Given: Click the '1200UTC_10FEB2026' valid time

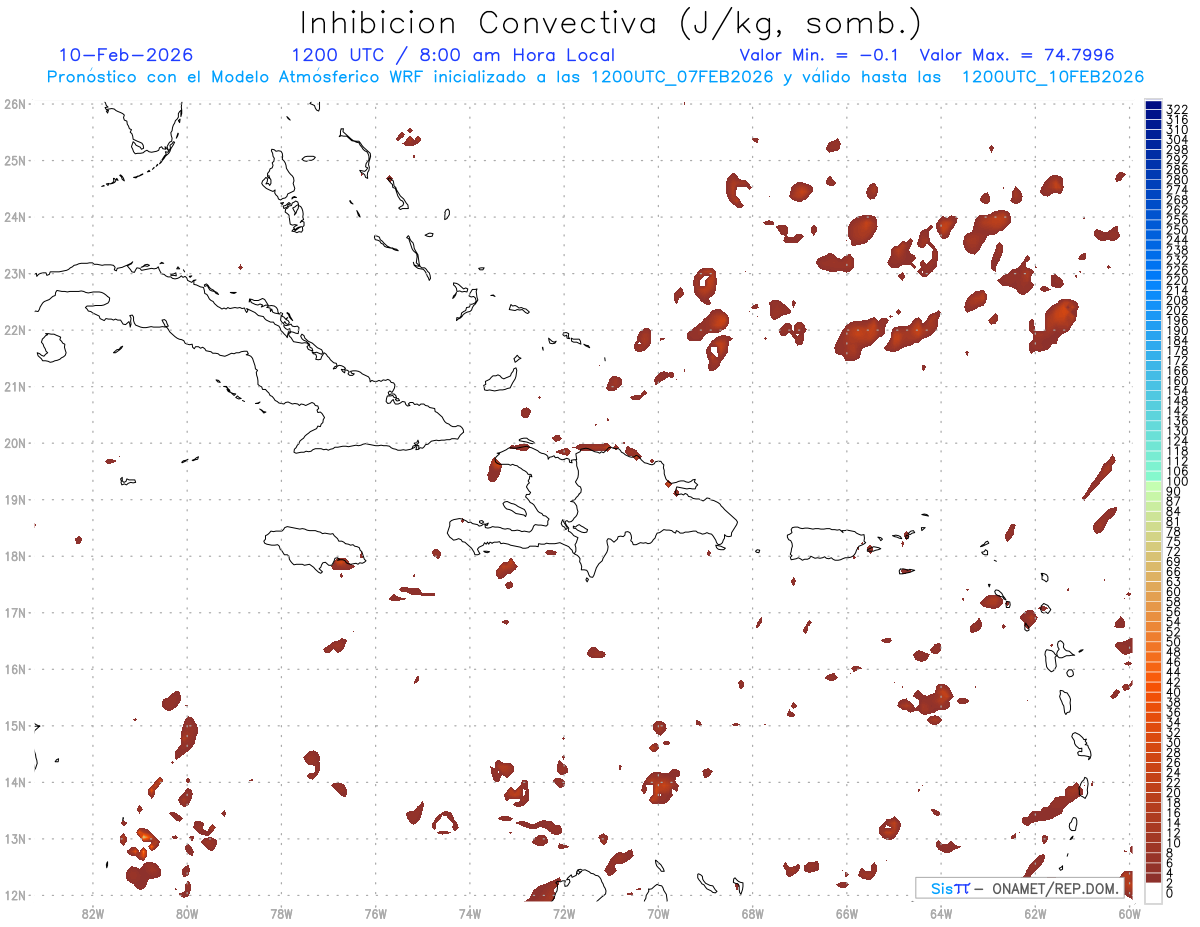Looking at the screenshot, I should tap(1053, 77).
